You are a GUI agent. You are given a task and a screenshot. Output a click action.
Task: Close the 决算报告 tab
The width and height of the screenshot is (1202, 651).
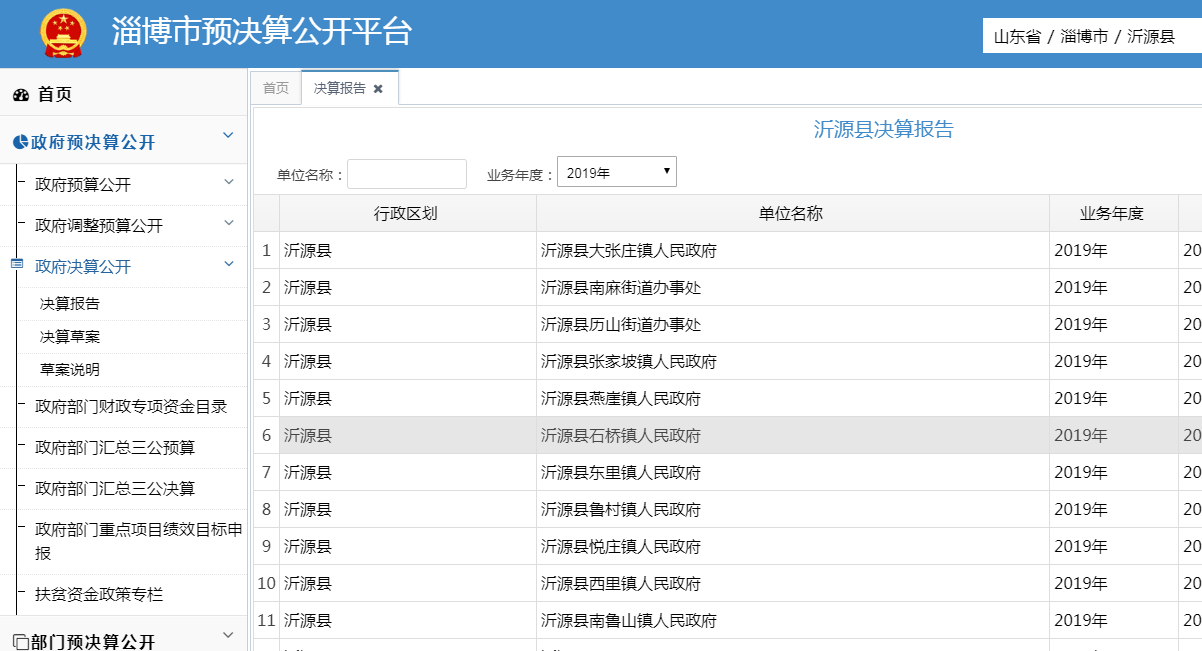(378, 89)
